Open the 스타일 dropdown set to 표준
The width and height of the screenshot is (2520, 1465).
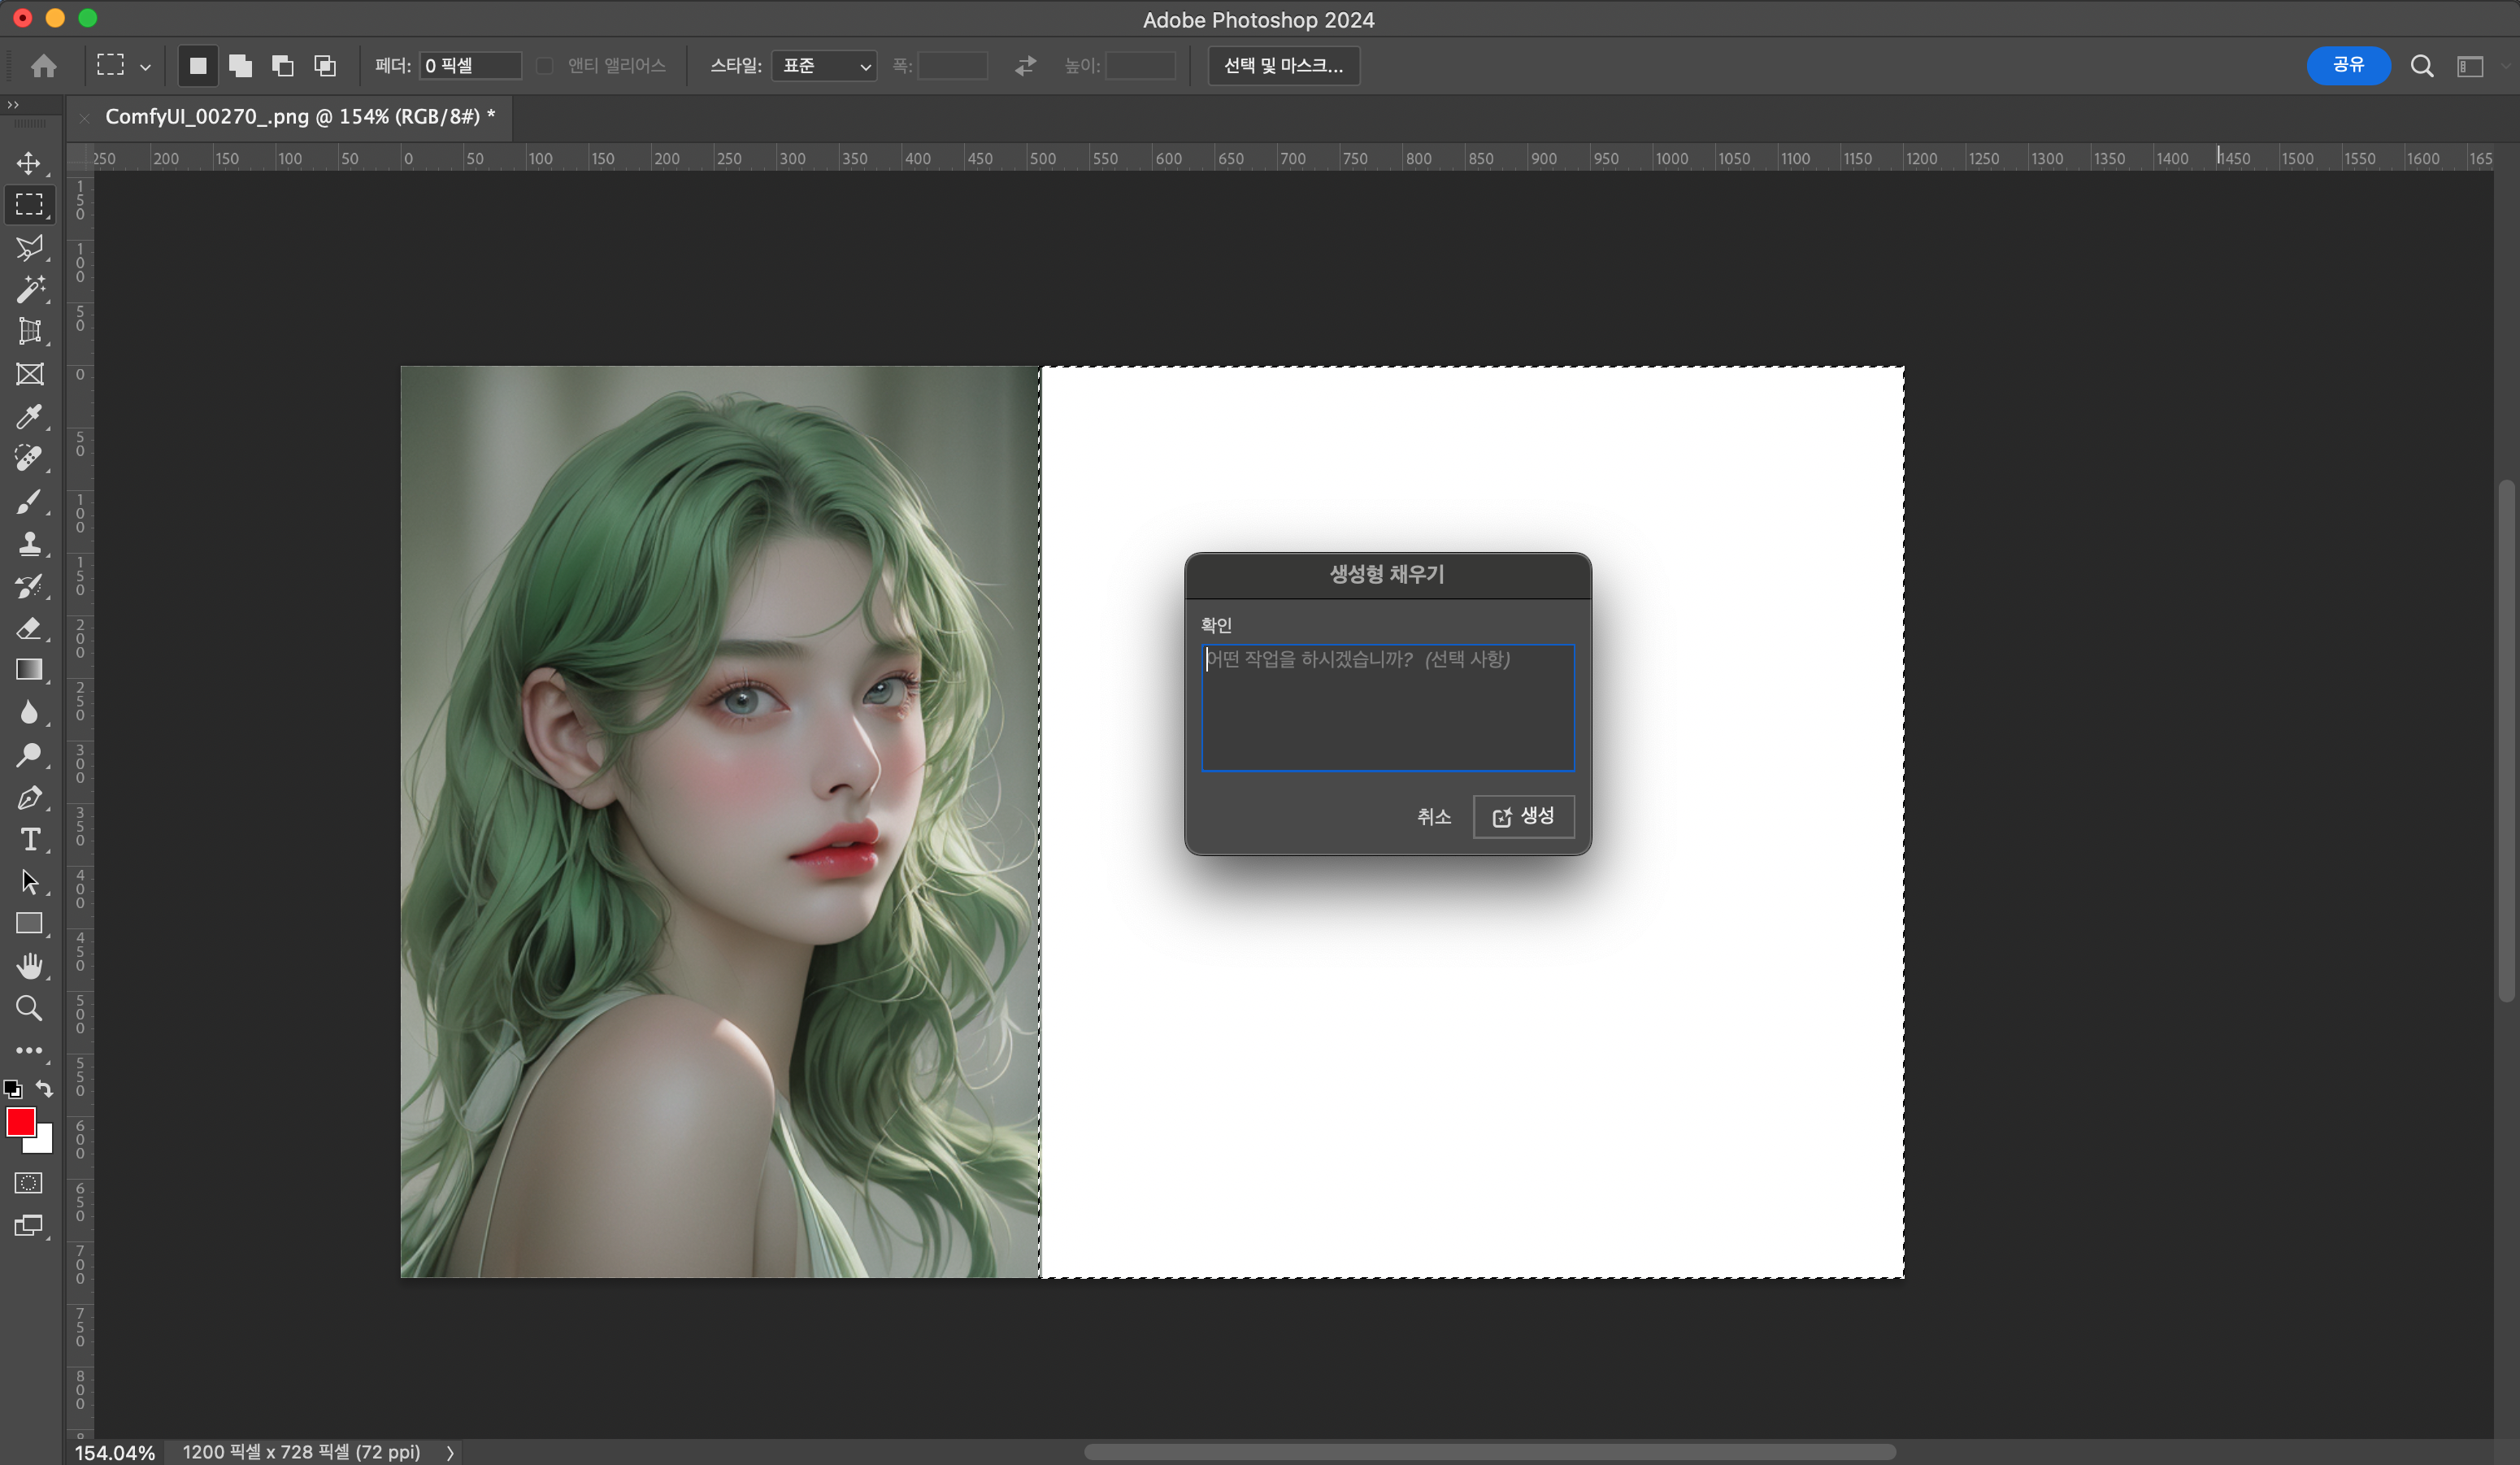point(824,66)
